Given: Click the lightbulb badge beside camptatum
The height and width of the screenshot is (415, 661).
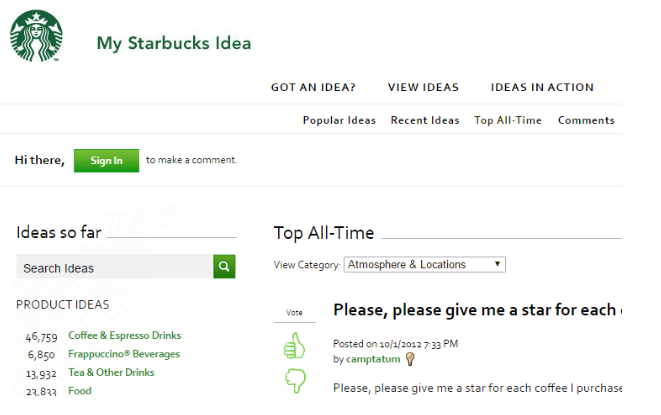Looking at the screenshot, I should click(x=409, y=358).
